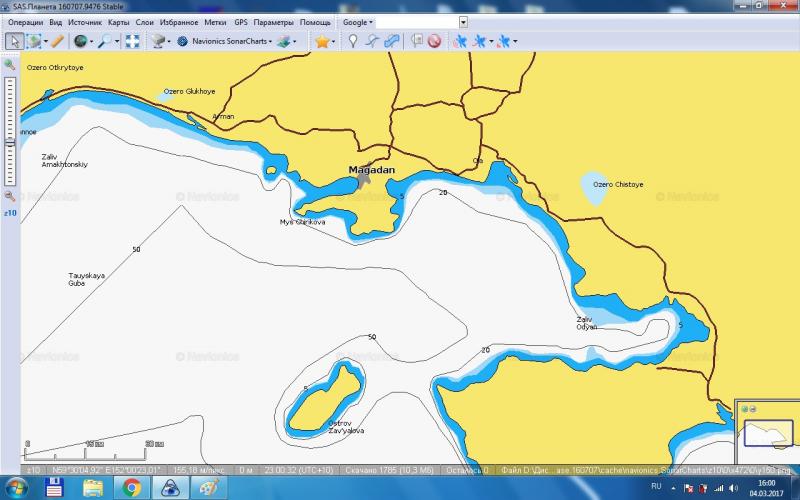Open the Параметры menu
This screenshot has width=800, height=500.
(x=274, y=21)
